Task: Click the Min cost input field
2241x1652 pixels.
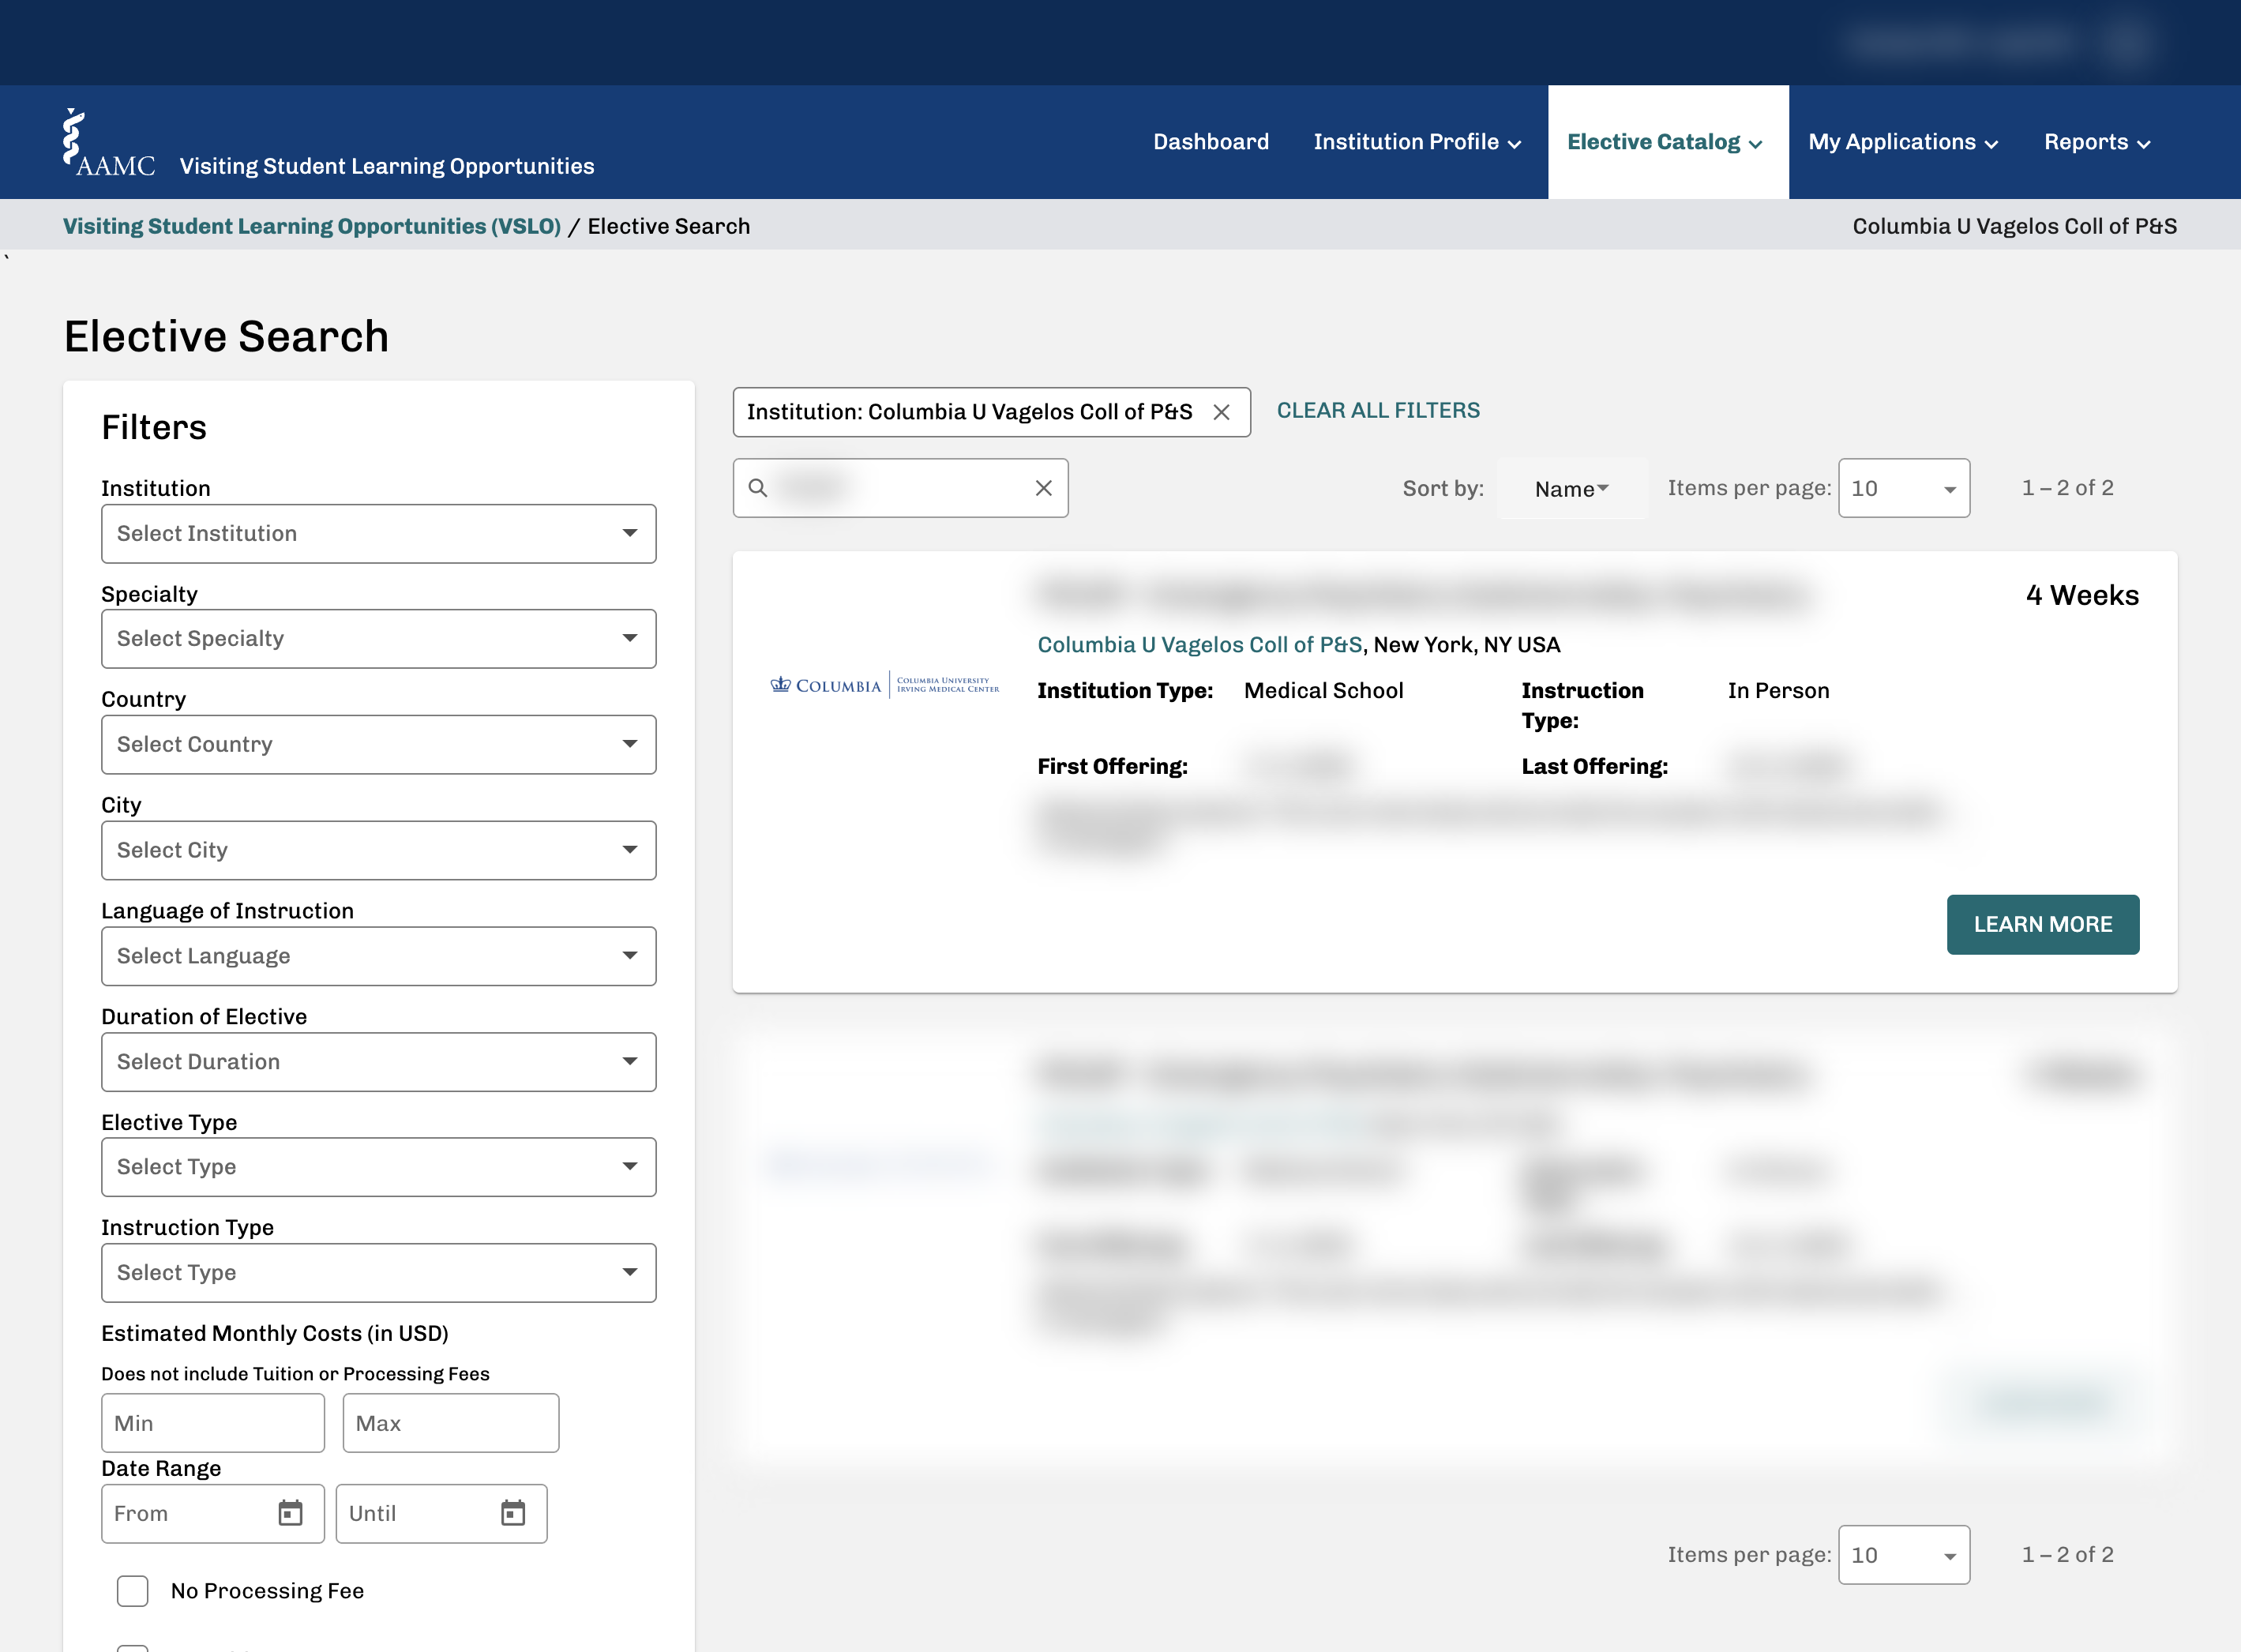Action: pos(213,1423)
